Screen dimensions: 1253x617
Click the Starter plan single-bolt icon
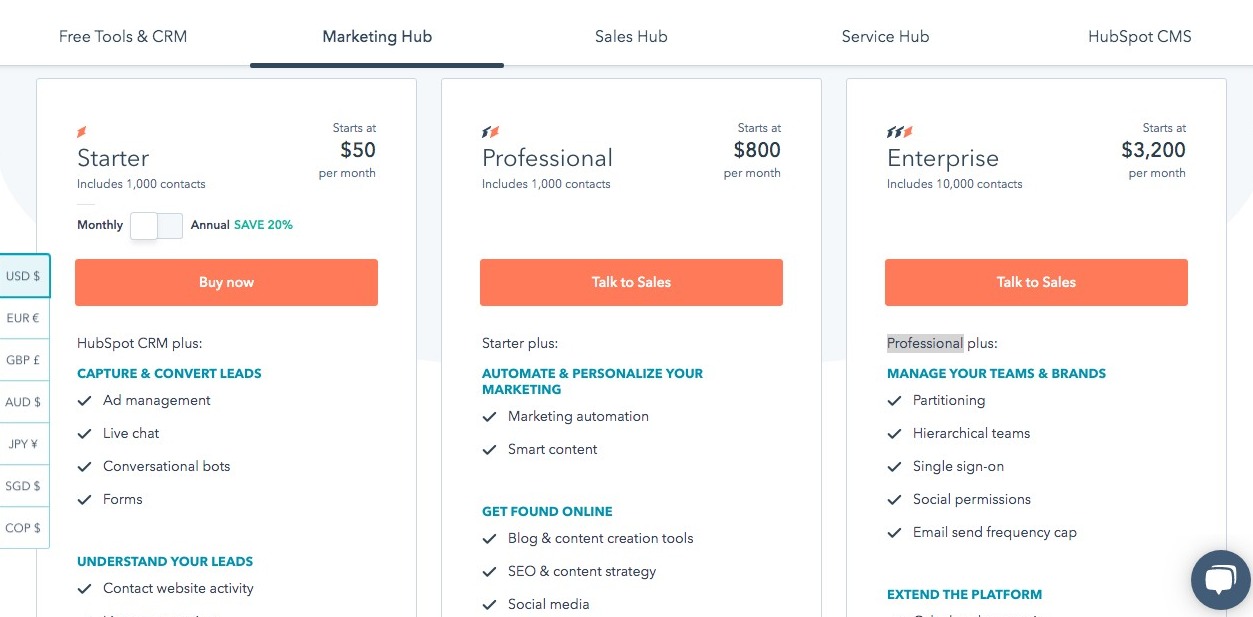pos(82,132)
